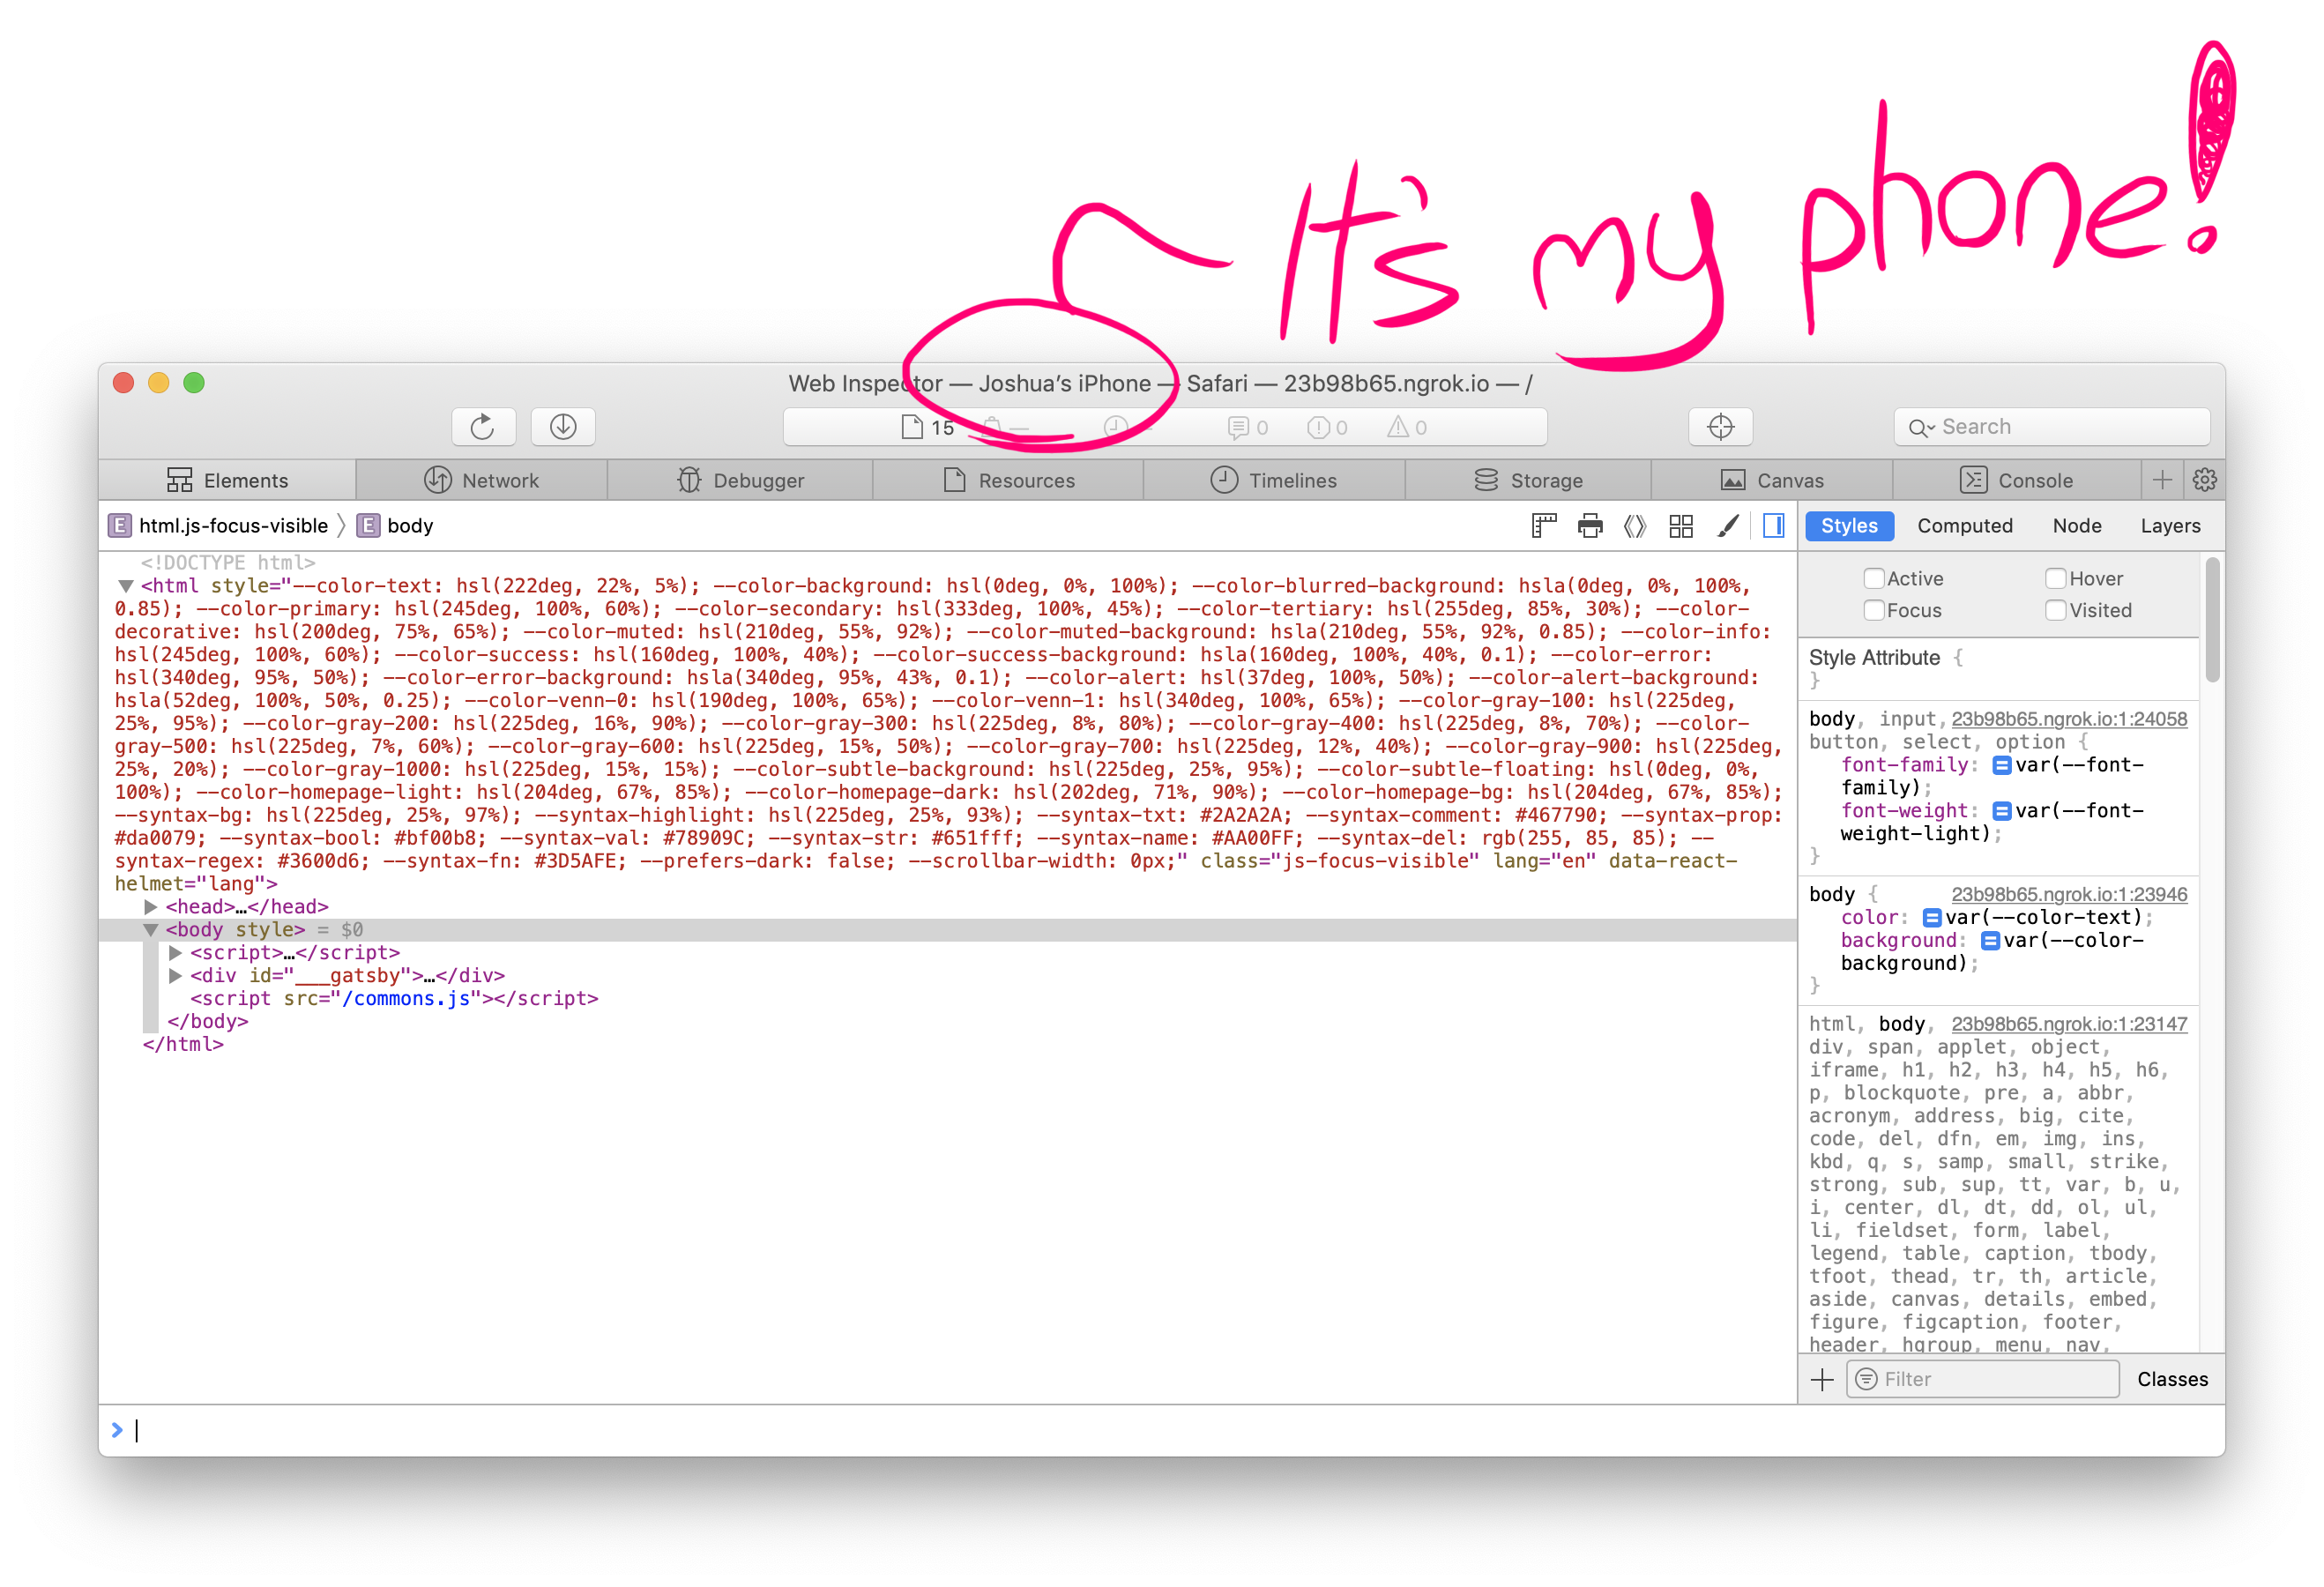The height and width of the screenshot is (1587, 2324).
Task: Select the Styles sidebar tab
Action: point(1849,526)
